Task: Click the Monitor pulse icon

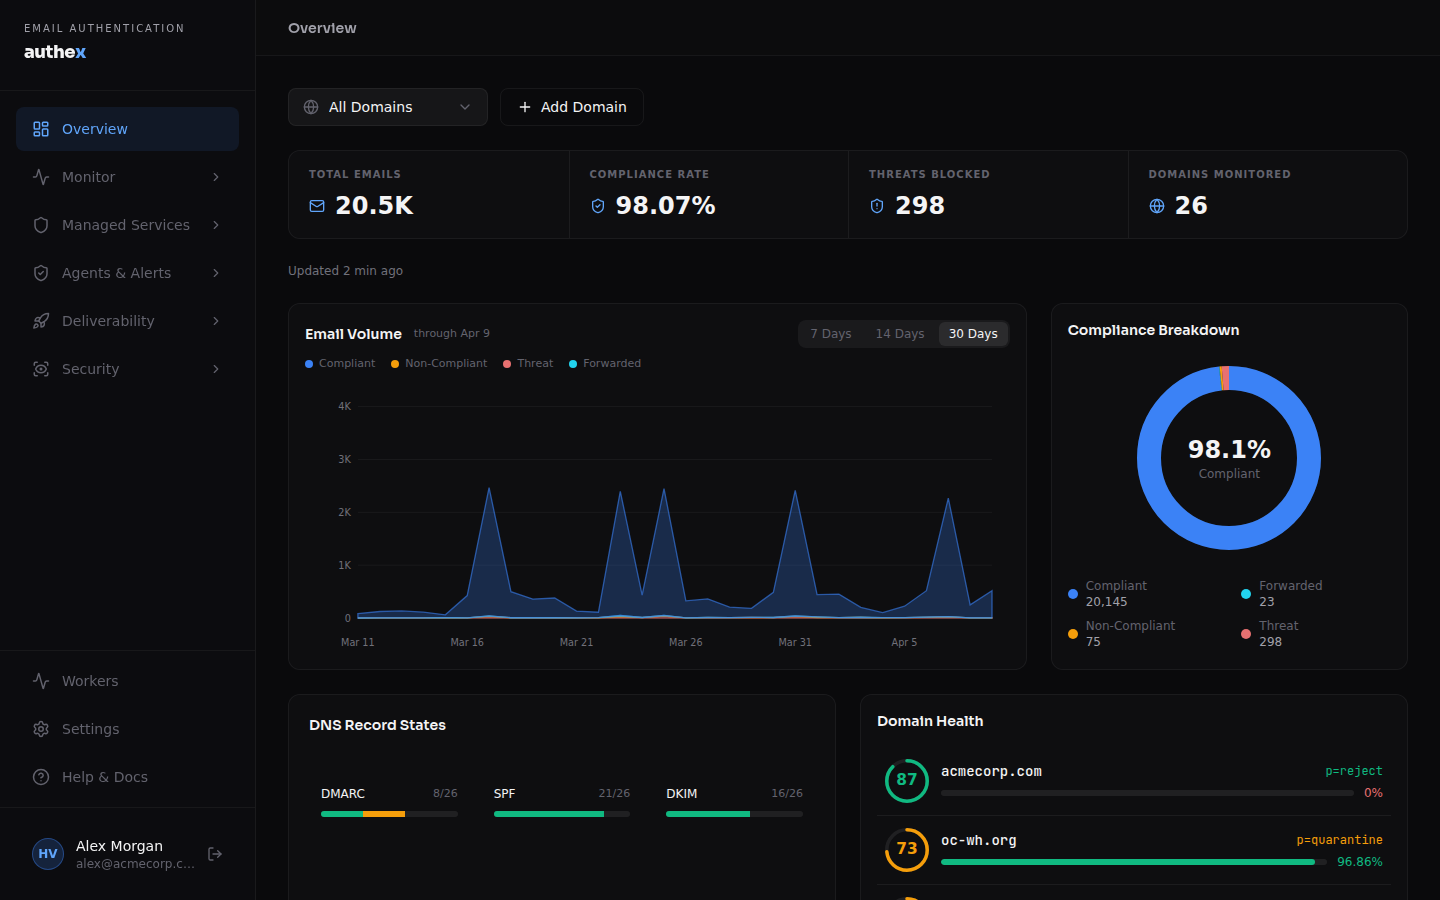Action: point(41,177)
